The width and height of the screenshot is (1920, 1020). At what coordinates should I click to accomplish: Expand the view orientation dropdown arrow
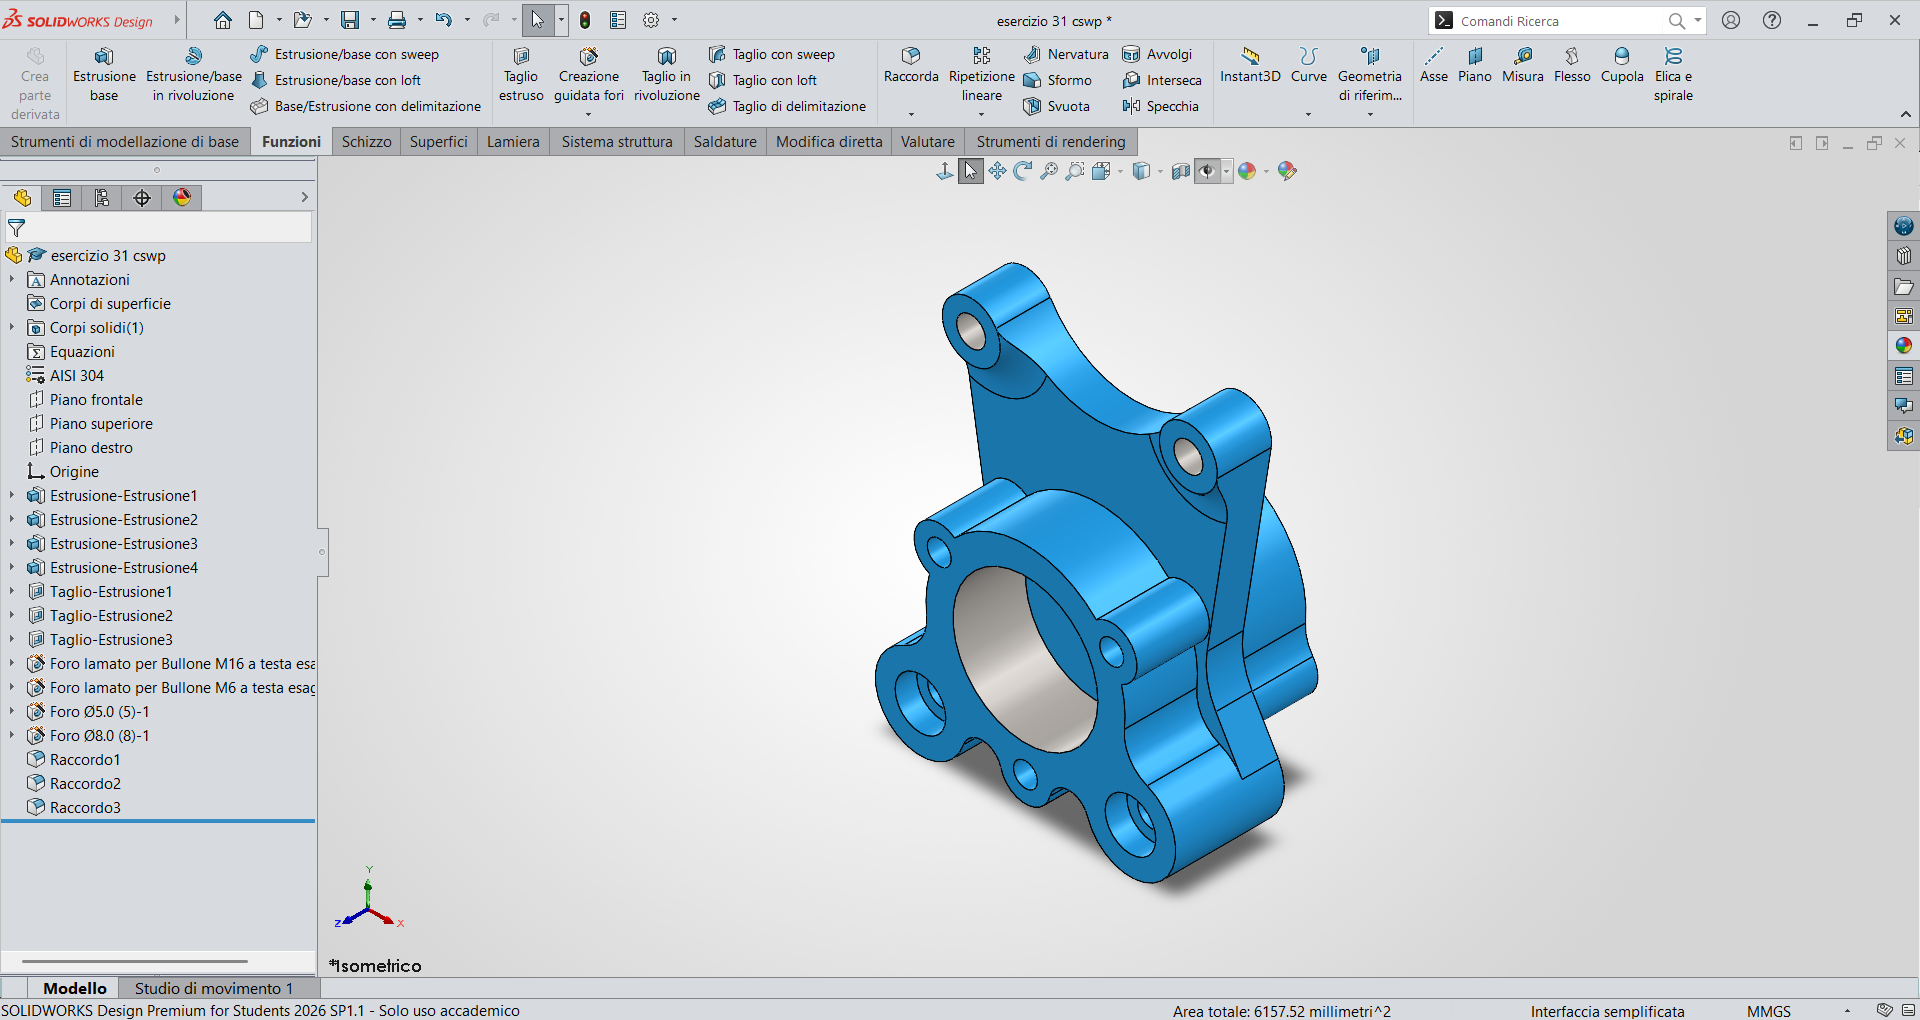(1120, 171)
